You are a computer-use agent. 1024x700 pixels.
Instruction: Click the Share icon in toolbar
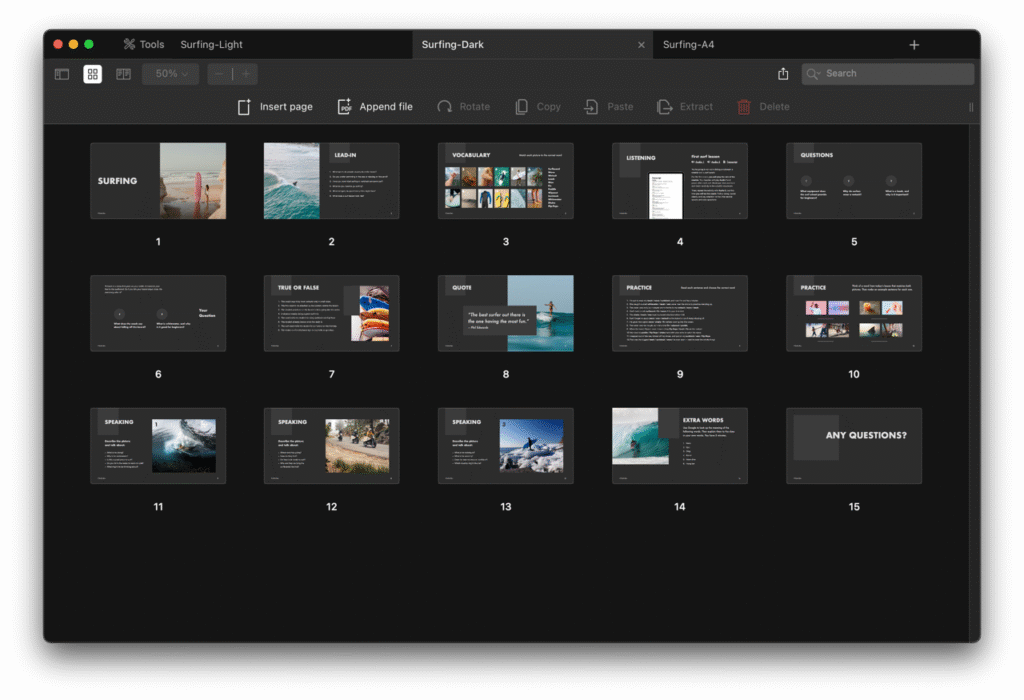(x=783, y=74)
